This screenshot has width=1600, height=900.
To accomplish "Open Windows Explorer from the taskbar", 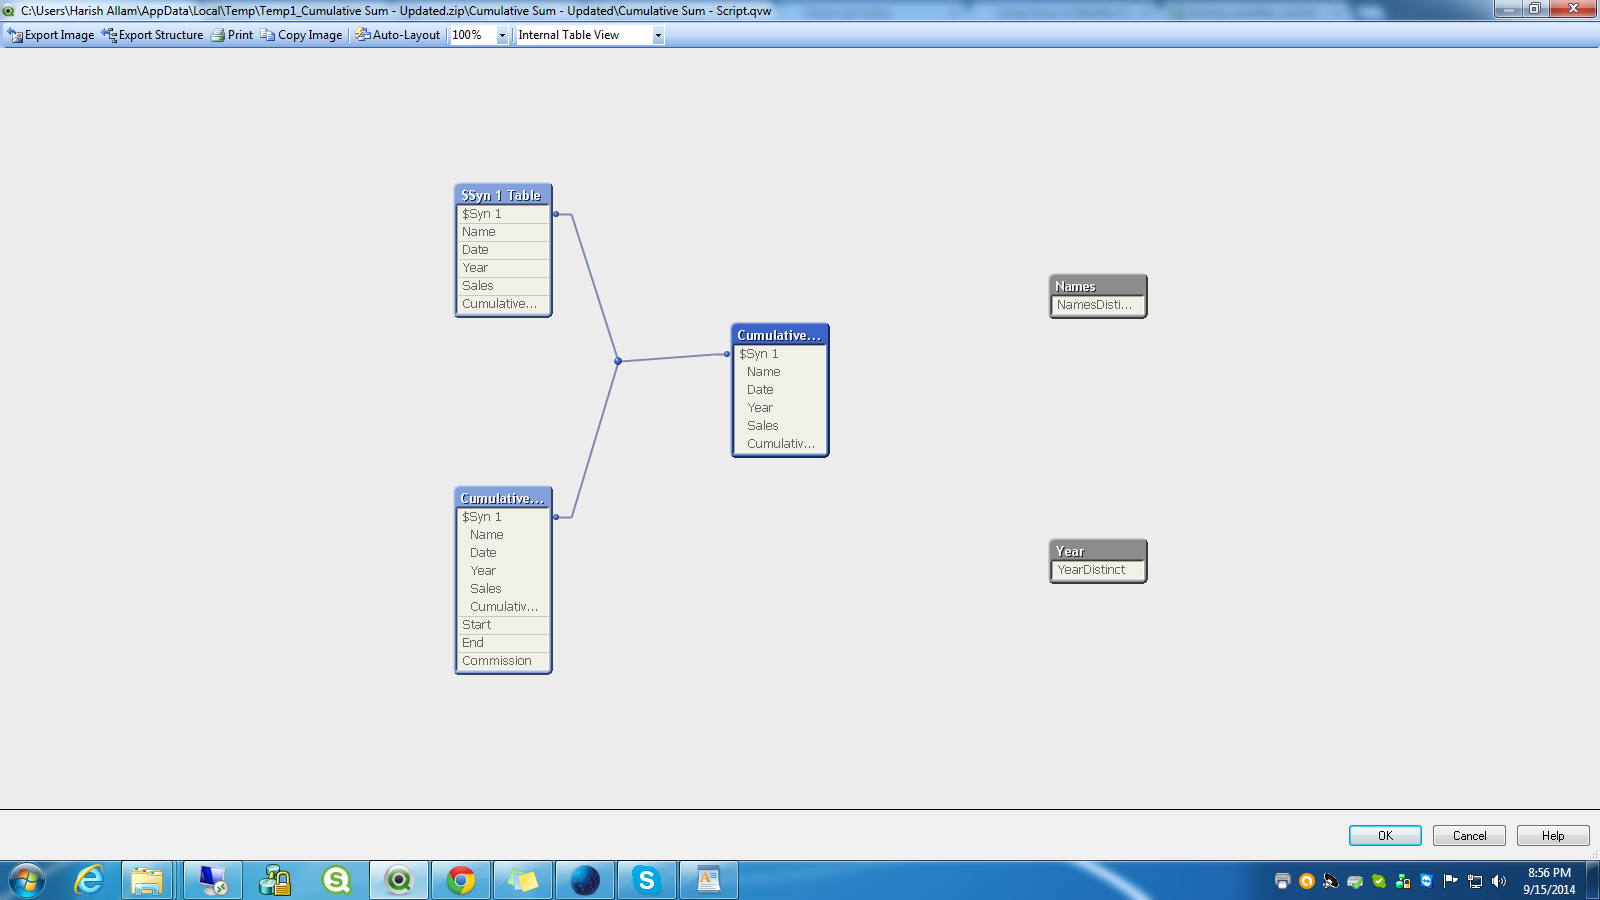I will click(x=147, y=880).
